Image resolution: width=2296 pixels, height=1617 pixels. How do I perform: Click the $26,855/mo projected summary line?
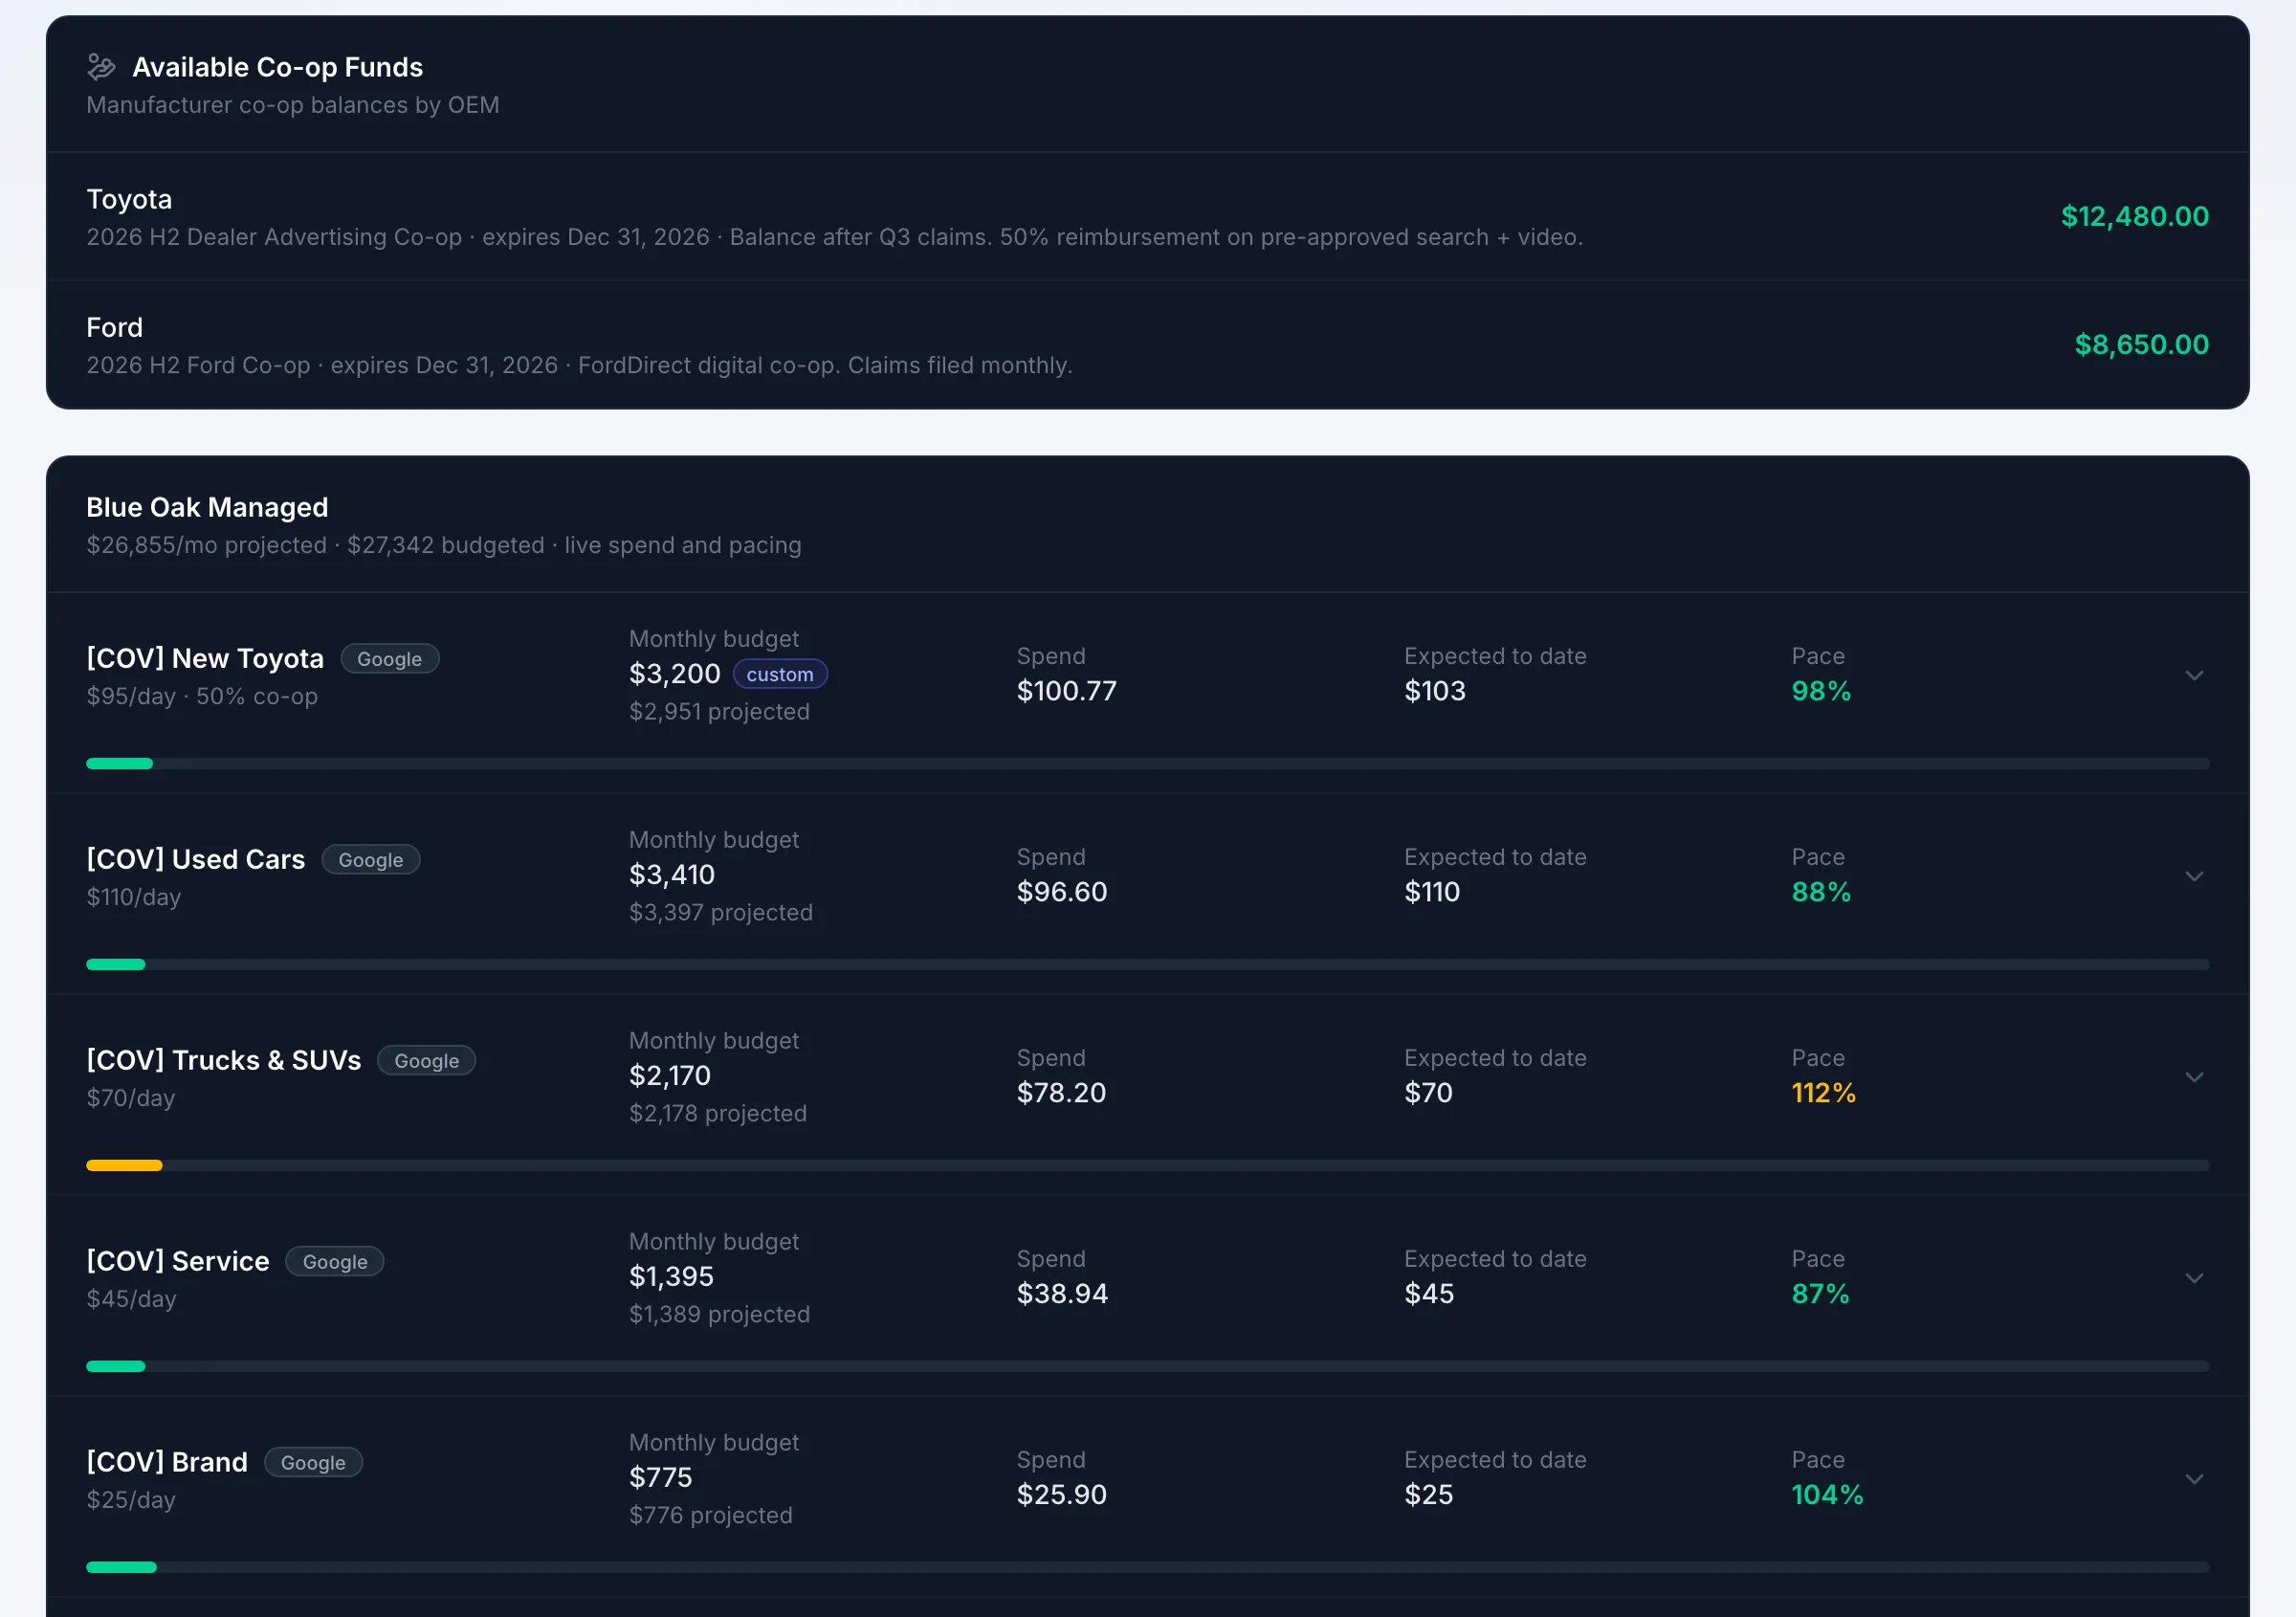(444, 545)
